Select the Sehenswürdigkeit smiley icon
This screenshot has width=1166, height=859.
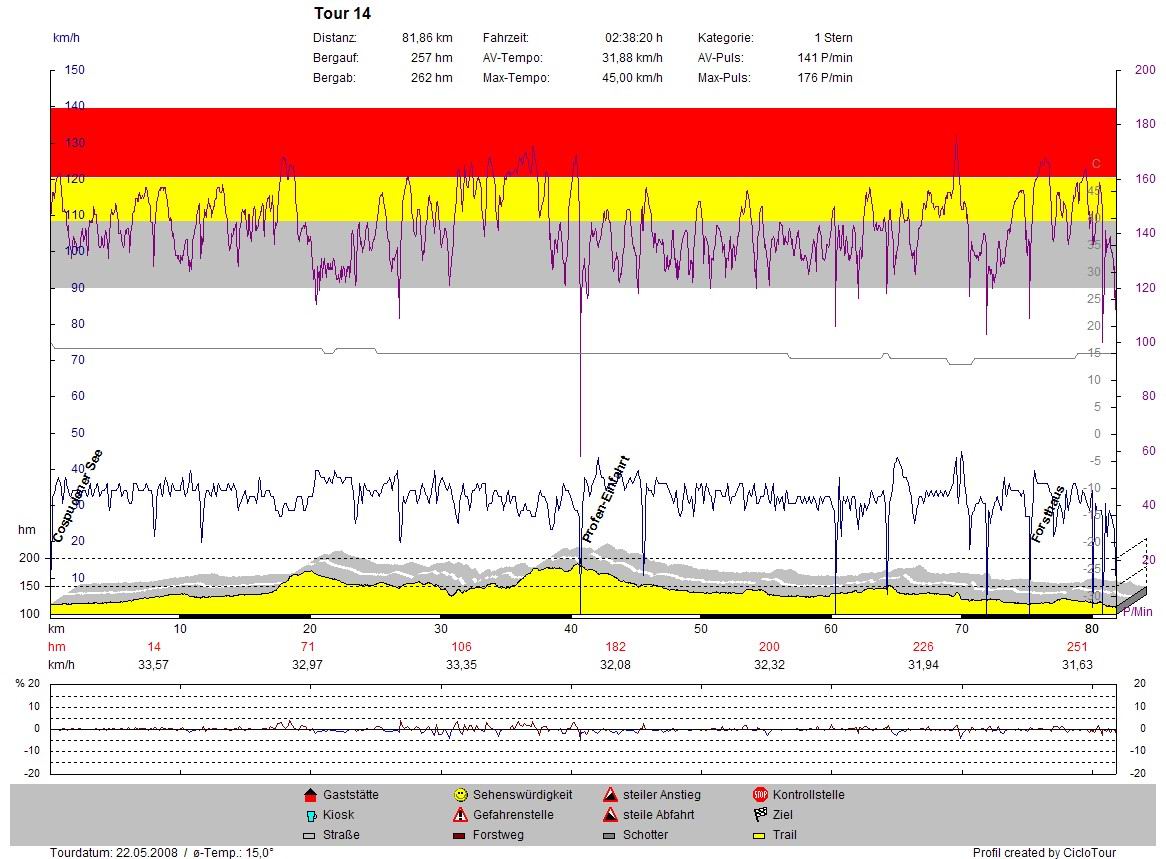460,796
